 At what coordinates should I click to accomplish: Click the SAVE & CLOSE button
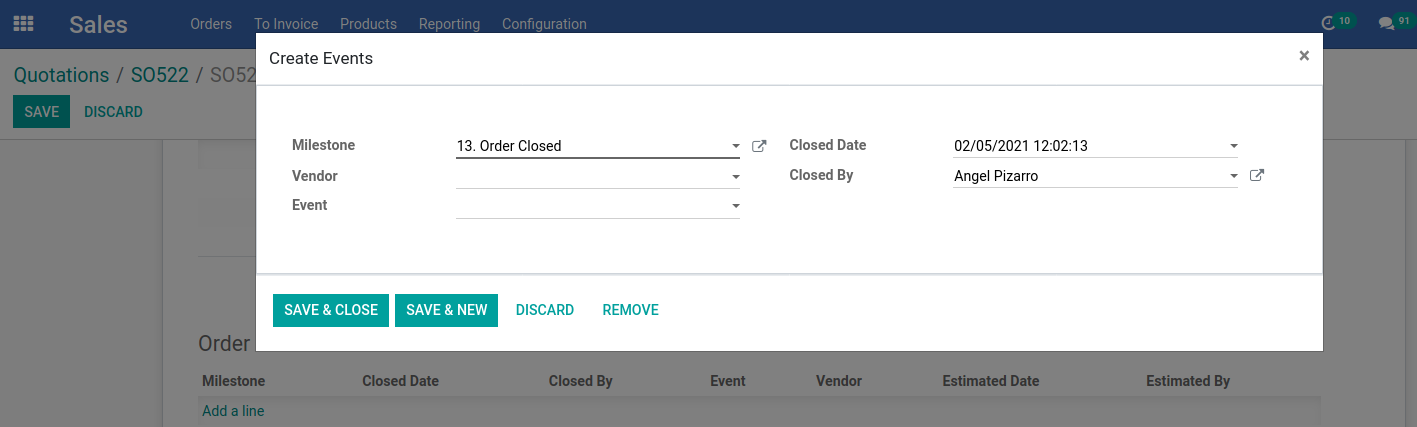[x=331, y=310]
